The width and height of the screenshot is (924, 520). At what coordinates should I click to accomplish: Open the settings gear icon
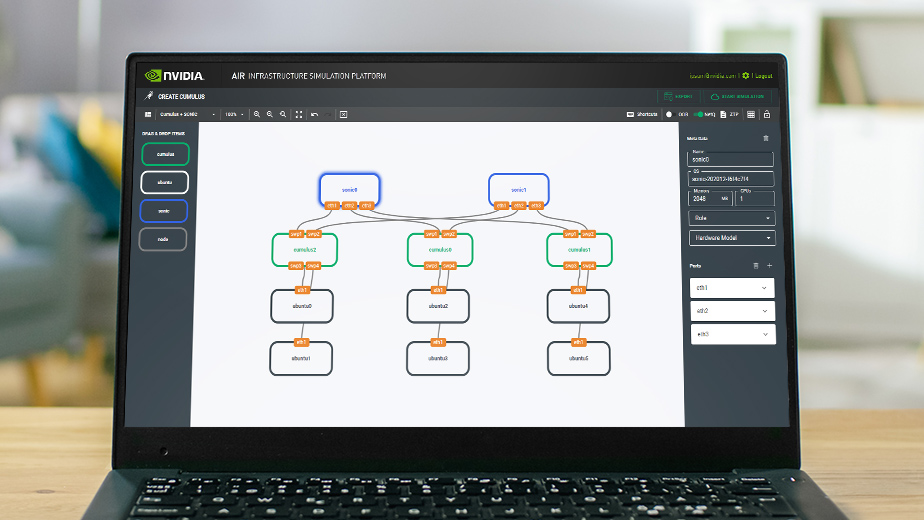point(746,76)
